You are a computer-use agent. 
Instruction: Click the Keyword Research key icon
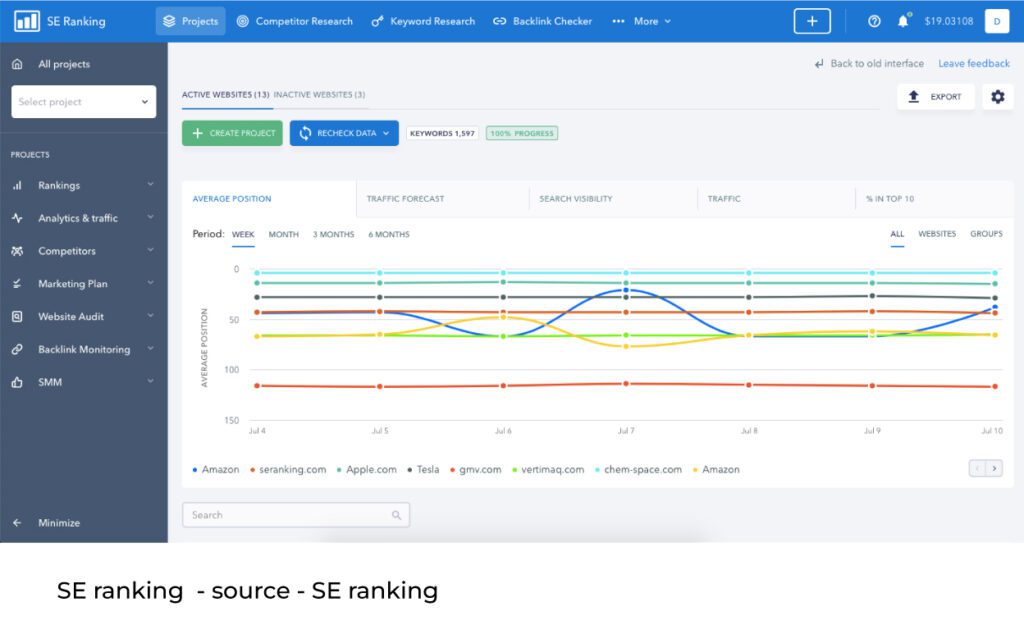click(377, 21)
